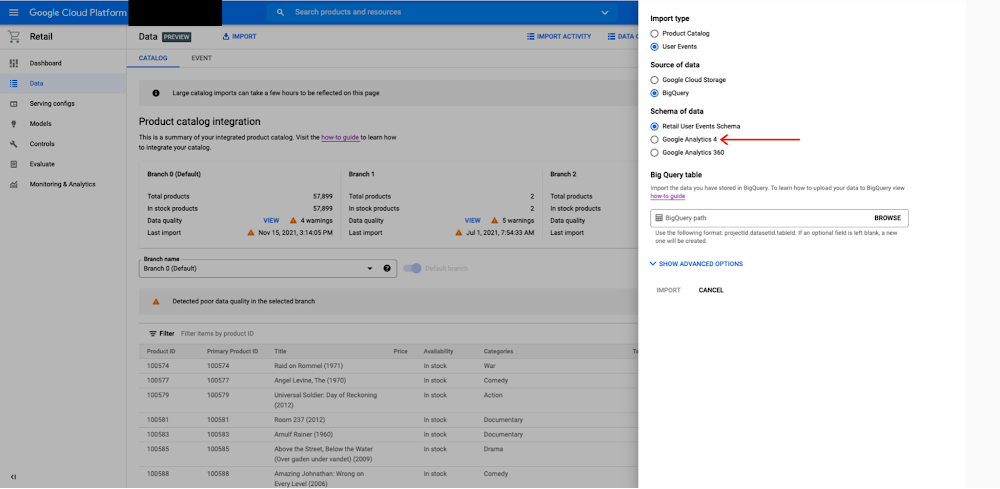1000x489 pixels.
Task: Click the Google Cloud Platform logo text
Action: coord(78,13)
